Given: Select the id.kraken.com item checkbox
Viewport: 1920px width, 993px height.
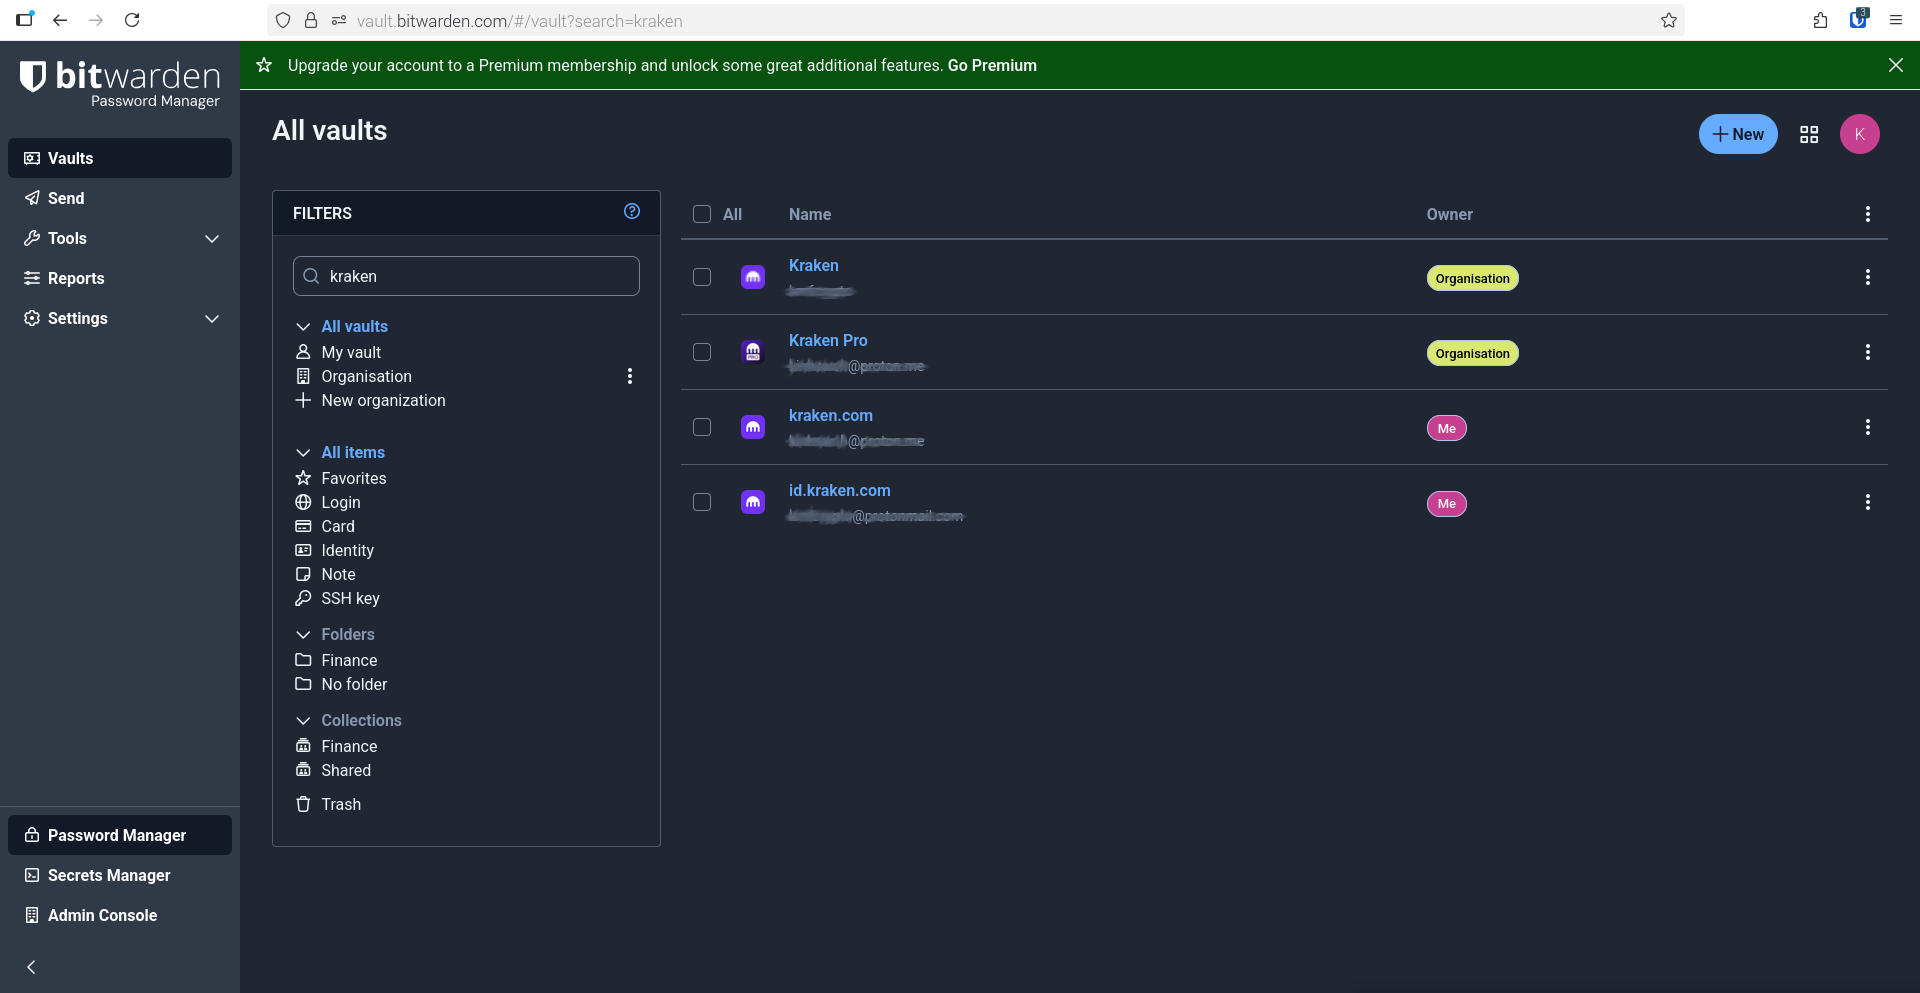Looking at the screenshot, I should [x=702, y=502].
